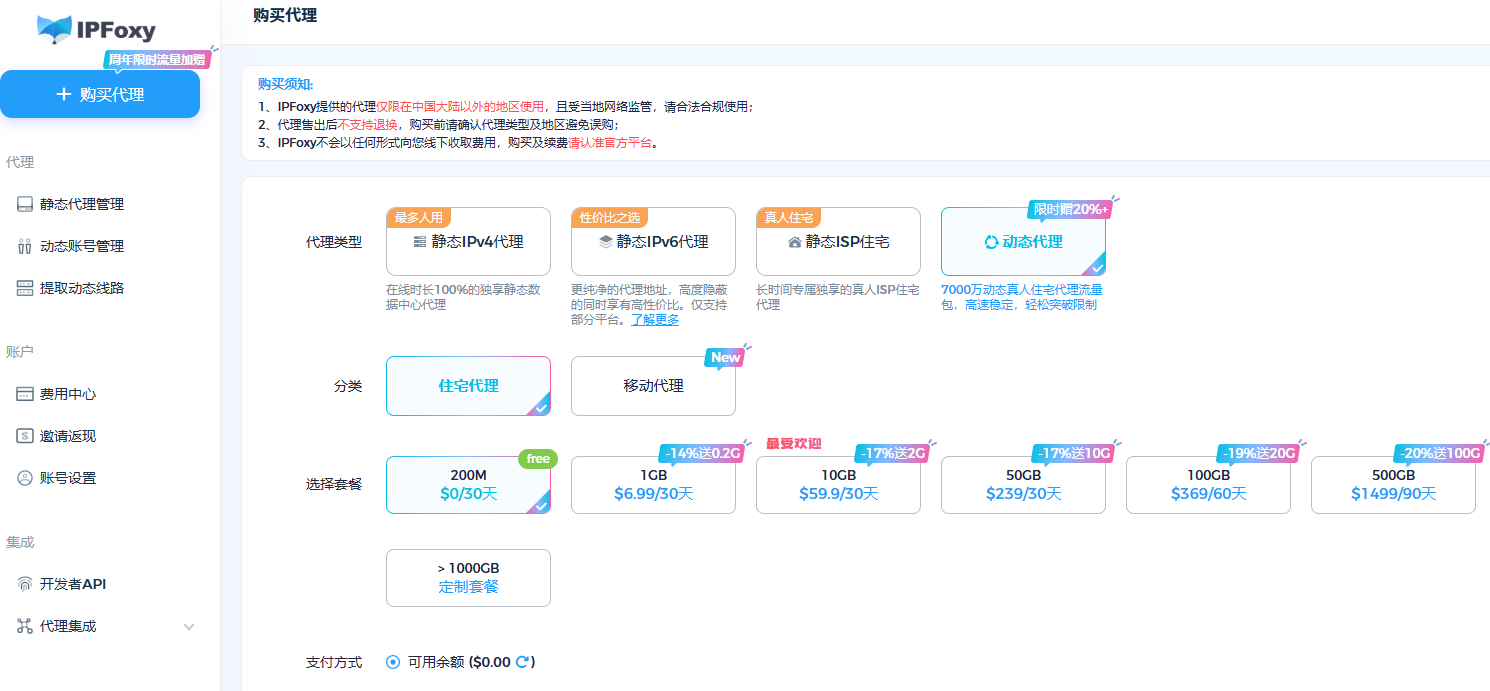Screen dimensions: 1490x691
Task: Choose the >1000GB 定制套餐 option
Action: pyautogui.click(x=468, y=578)
